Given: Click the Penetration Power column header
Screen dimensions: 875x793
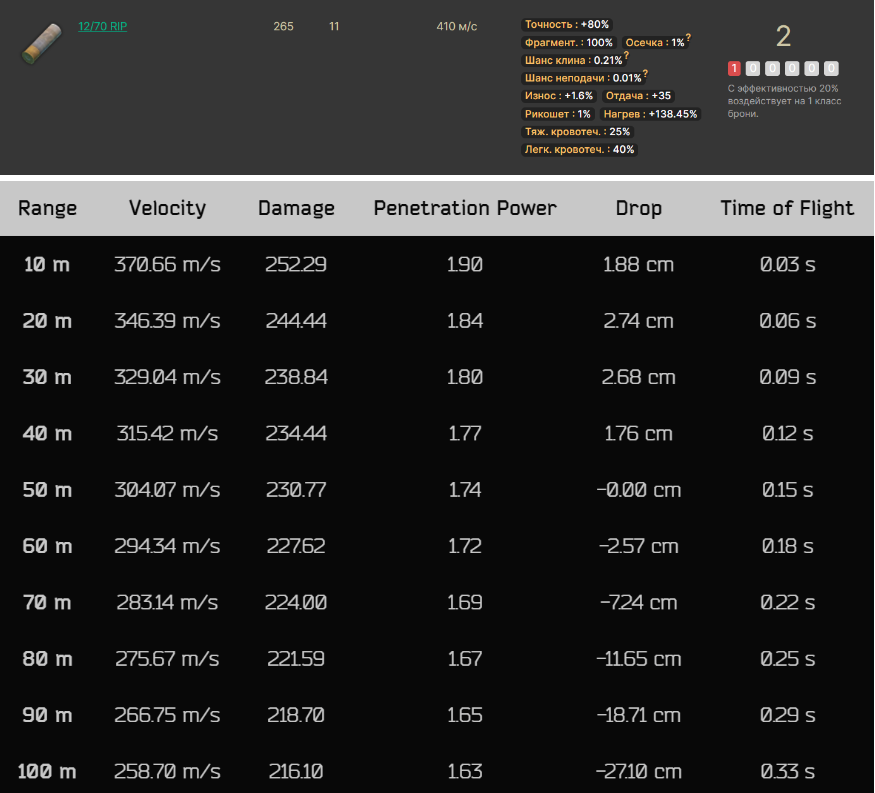Looking at the screenshot, I should coord(465,208).
